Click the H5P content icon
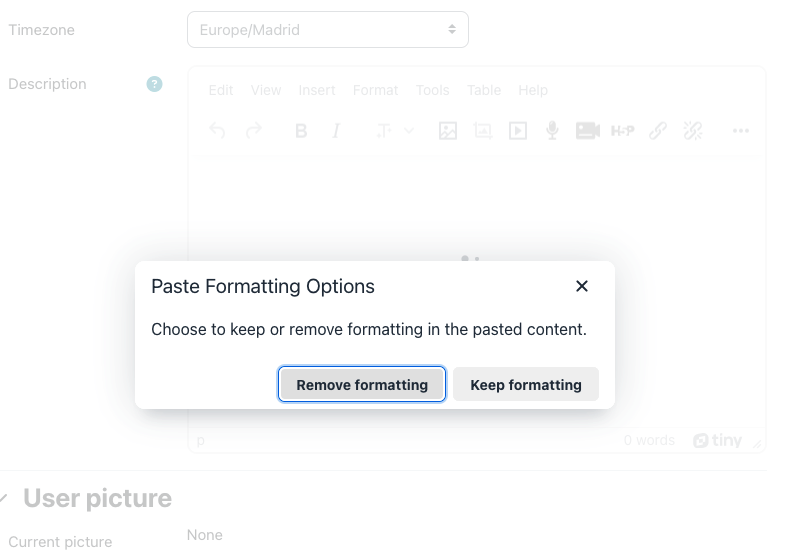Image resolution: width=790 pixels, height=556 pixels. pyautogui.click(x=623, y=131)
